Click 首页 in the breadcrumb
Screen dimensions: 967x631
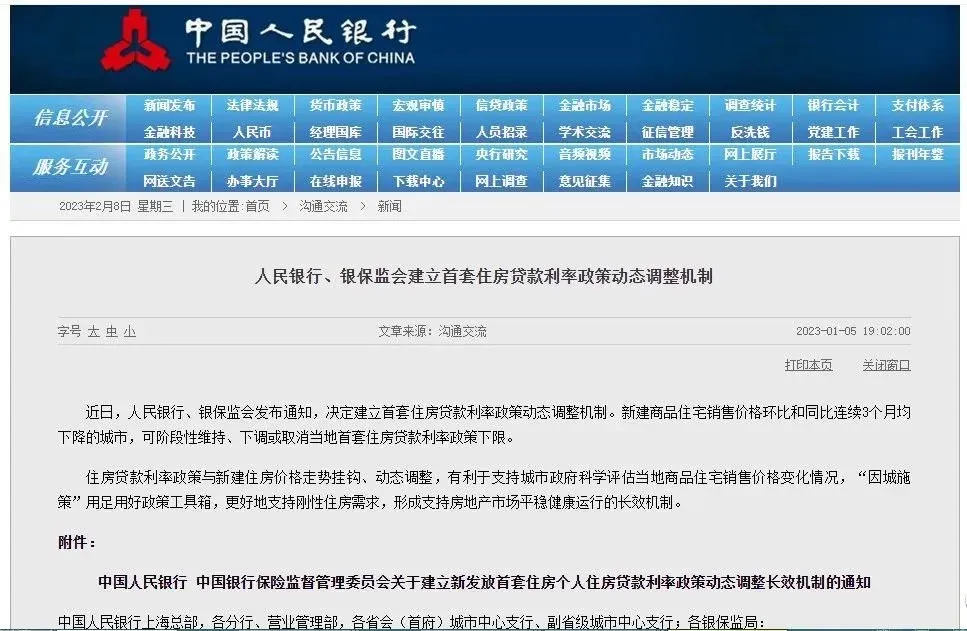(x=258, y=207)
